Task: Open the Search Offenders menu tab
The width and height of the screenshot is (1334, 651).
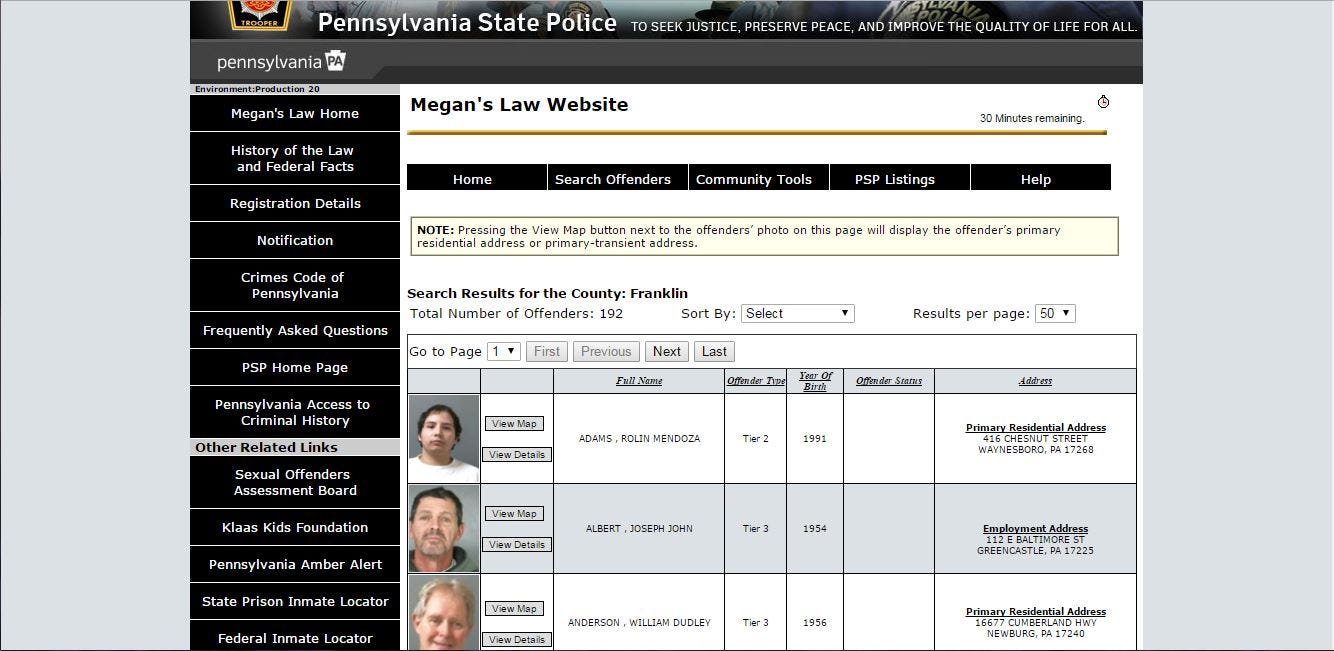Action: [613, 179]
